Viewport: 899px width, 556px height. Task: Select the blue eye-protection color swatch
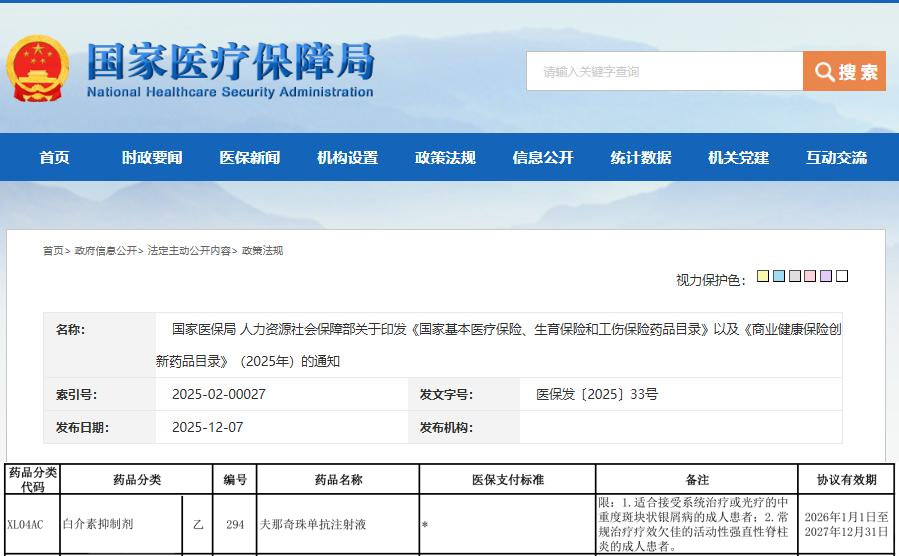point(779,277)
